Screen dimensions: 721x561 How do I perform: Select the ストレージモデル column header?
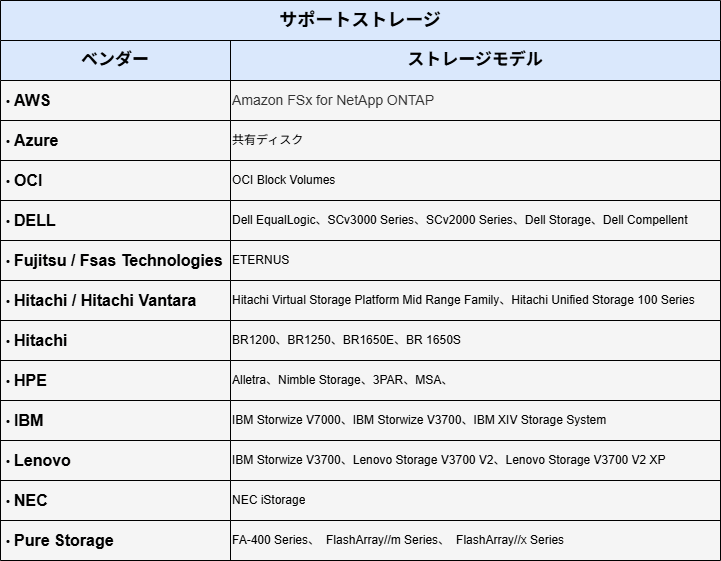coord(475,60)
